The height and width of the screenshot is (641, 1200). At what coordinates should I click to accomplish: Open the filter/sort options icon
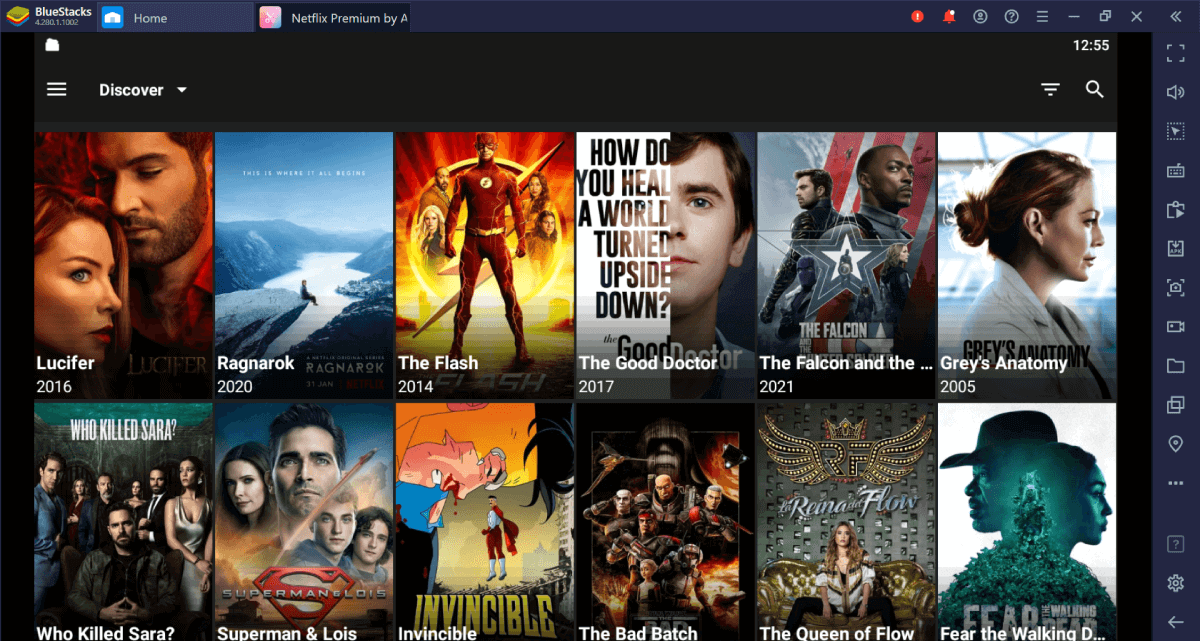click(x=1050, y=90)
